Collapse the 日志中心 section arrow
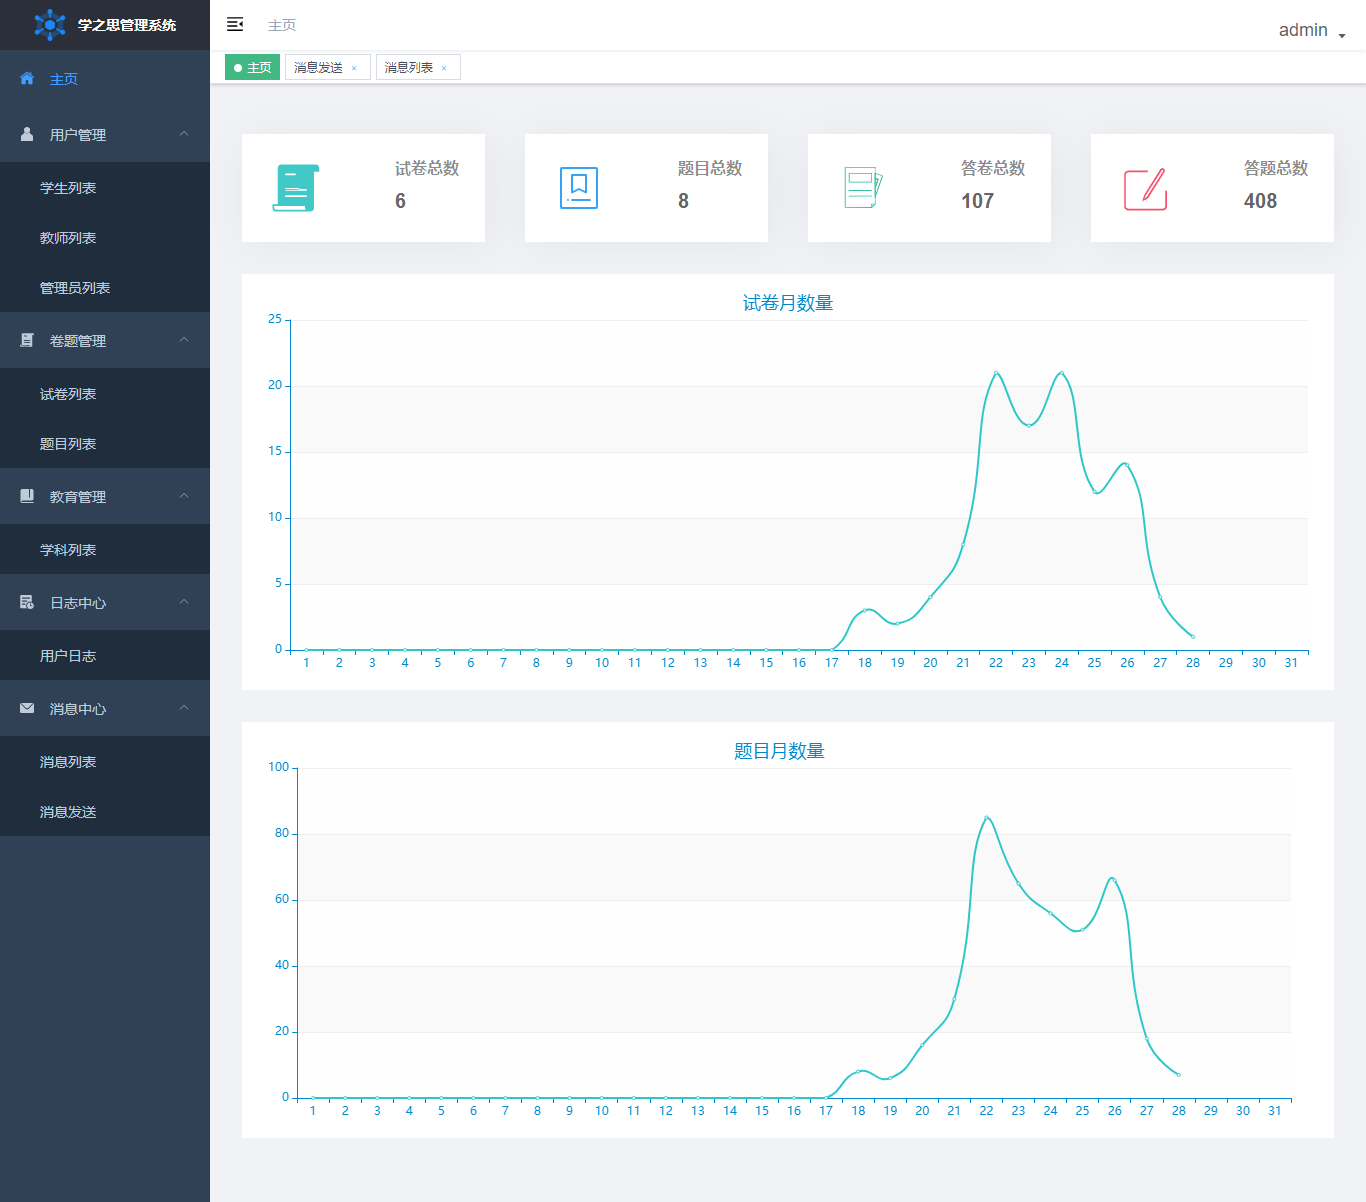This screenshot has width=1366, height=1202. pos(184,602)
